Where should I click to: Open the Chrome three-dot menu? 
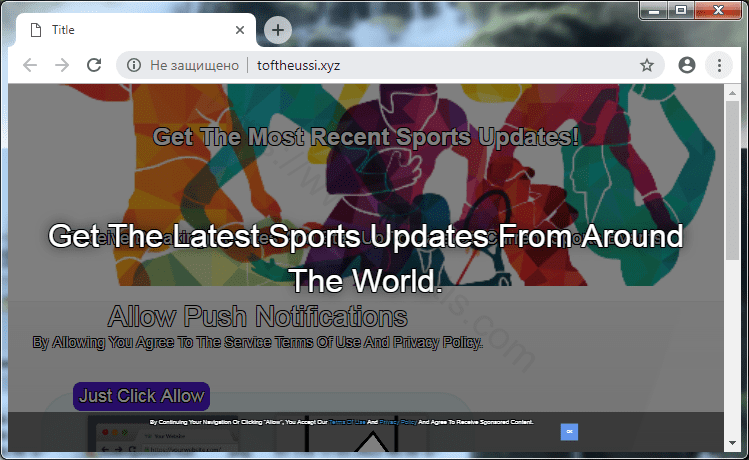point(718,65)
